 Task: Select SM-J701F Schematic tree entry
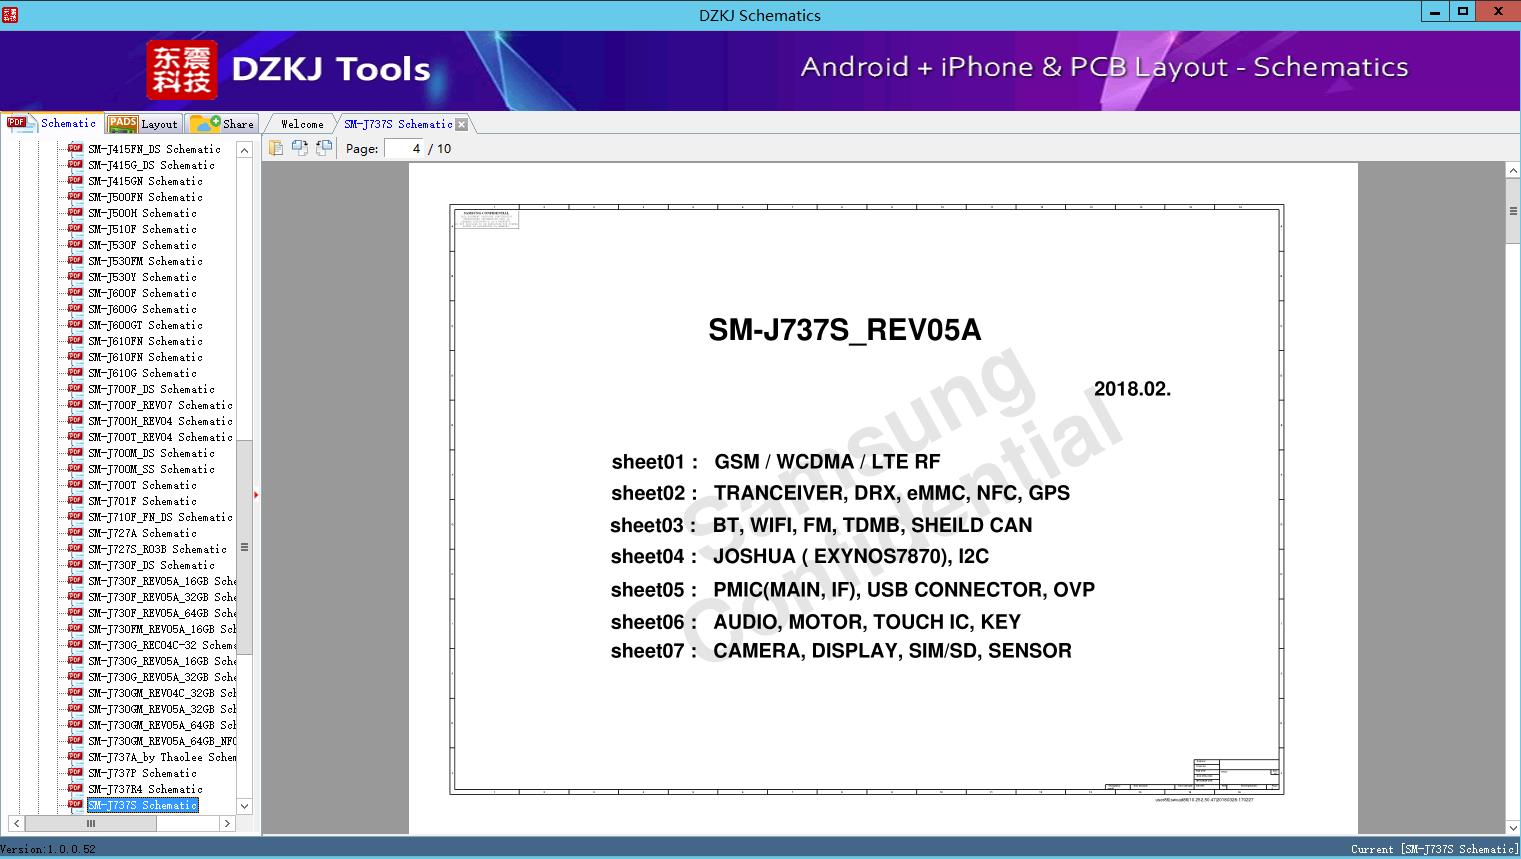(142, 501)
